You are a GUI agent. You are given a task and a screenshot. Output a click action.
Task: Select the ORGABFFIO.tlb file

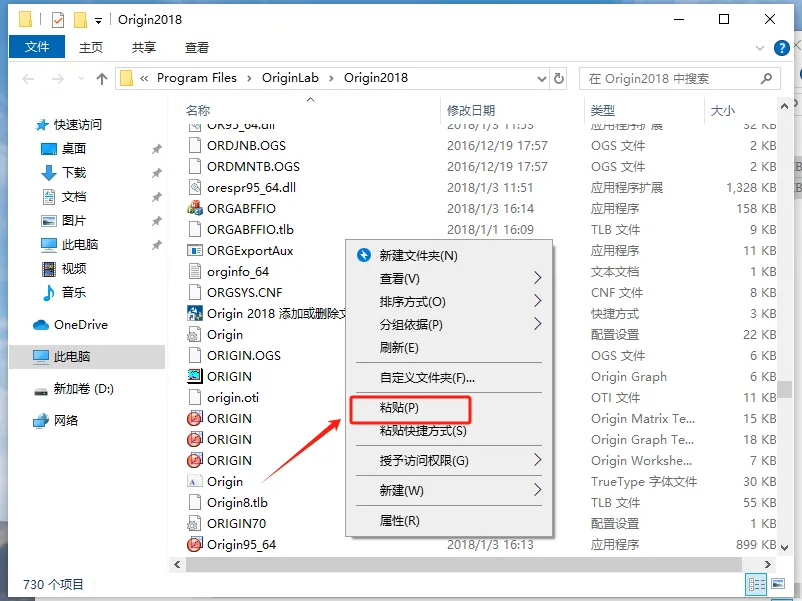click(x=250, y=230)
